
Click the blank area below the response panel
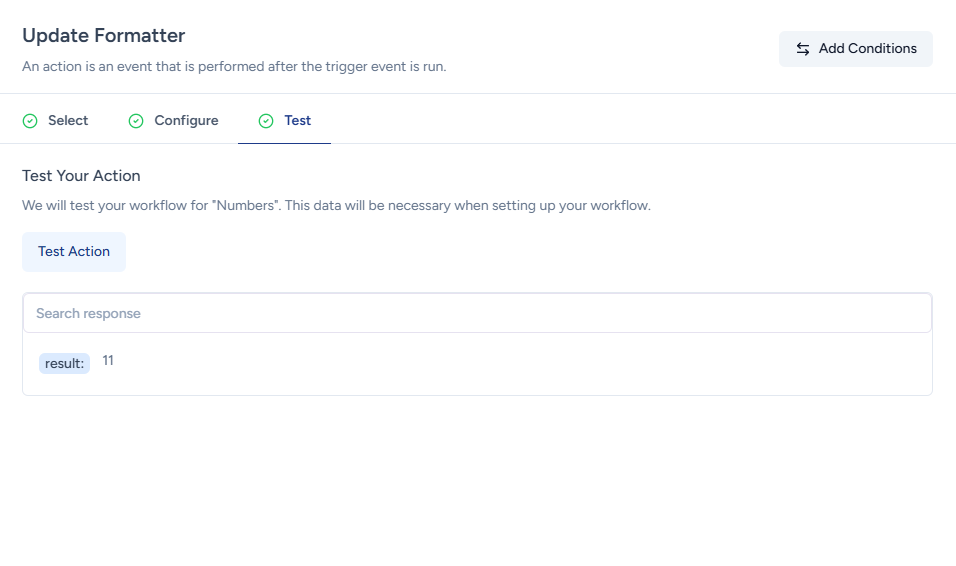point(477,480)
